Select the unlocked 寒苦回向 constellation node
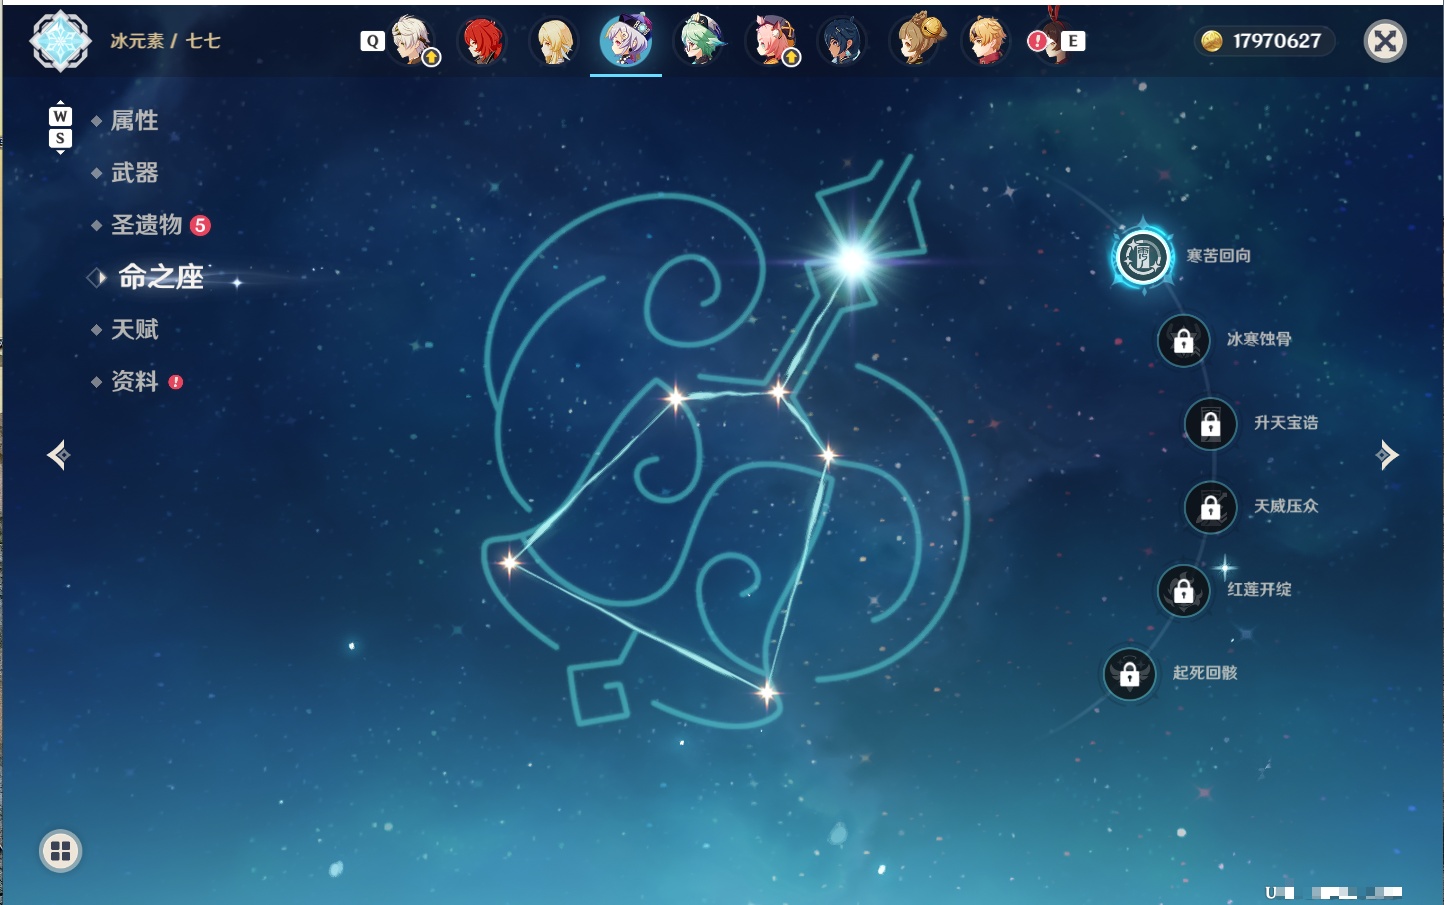 (x=1142, y=257)
